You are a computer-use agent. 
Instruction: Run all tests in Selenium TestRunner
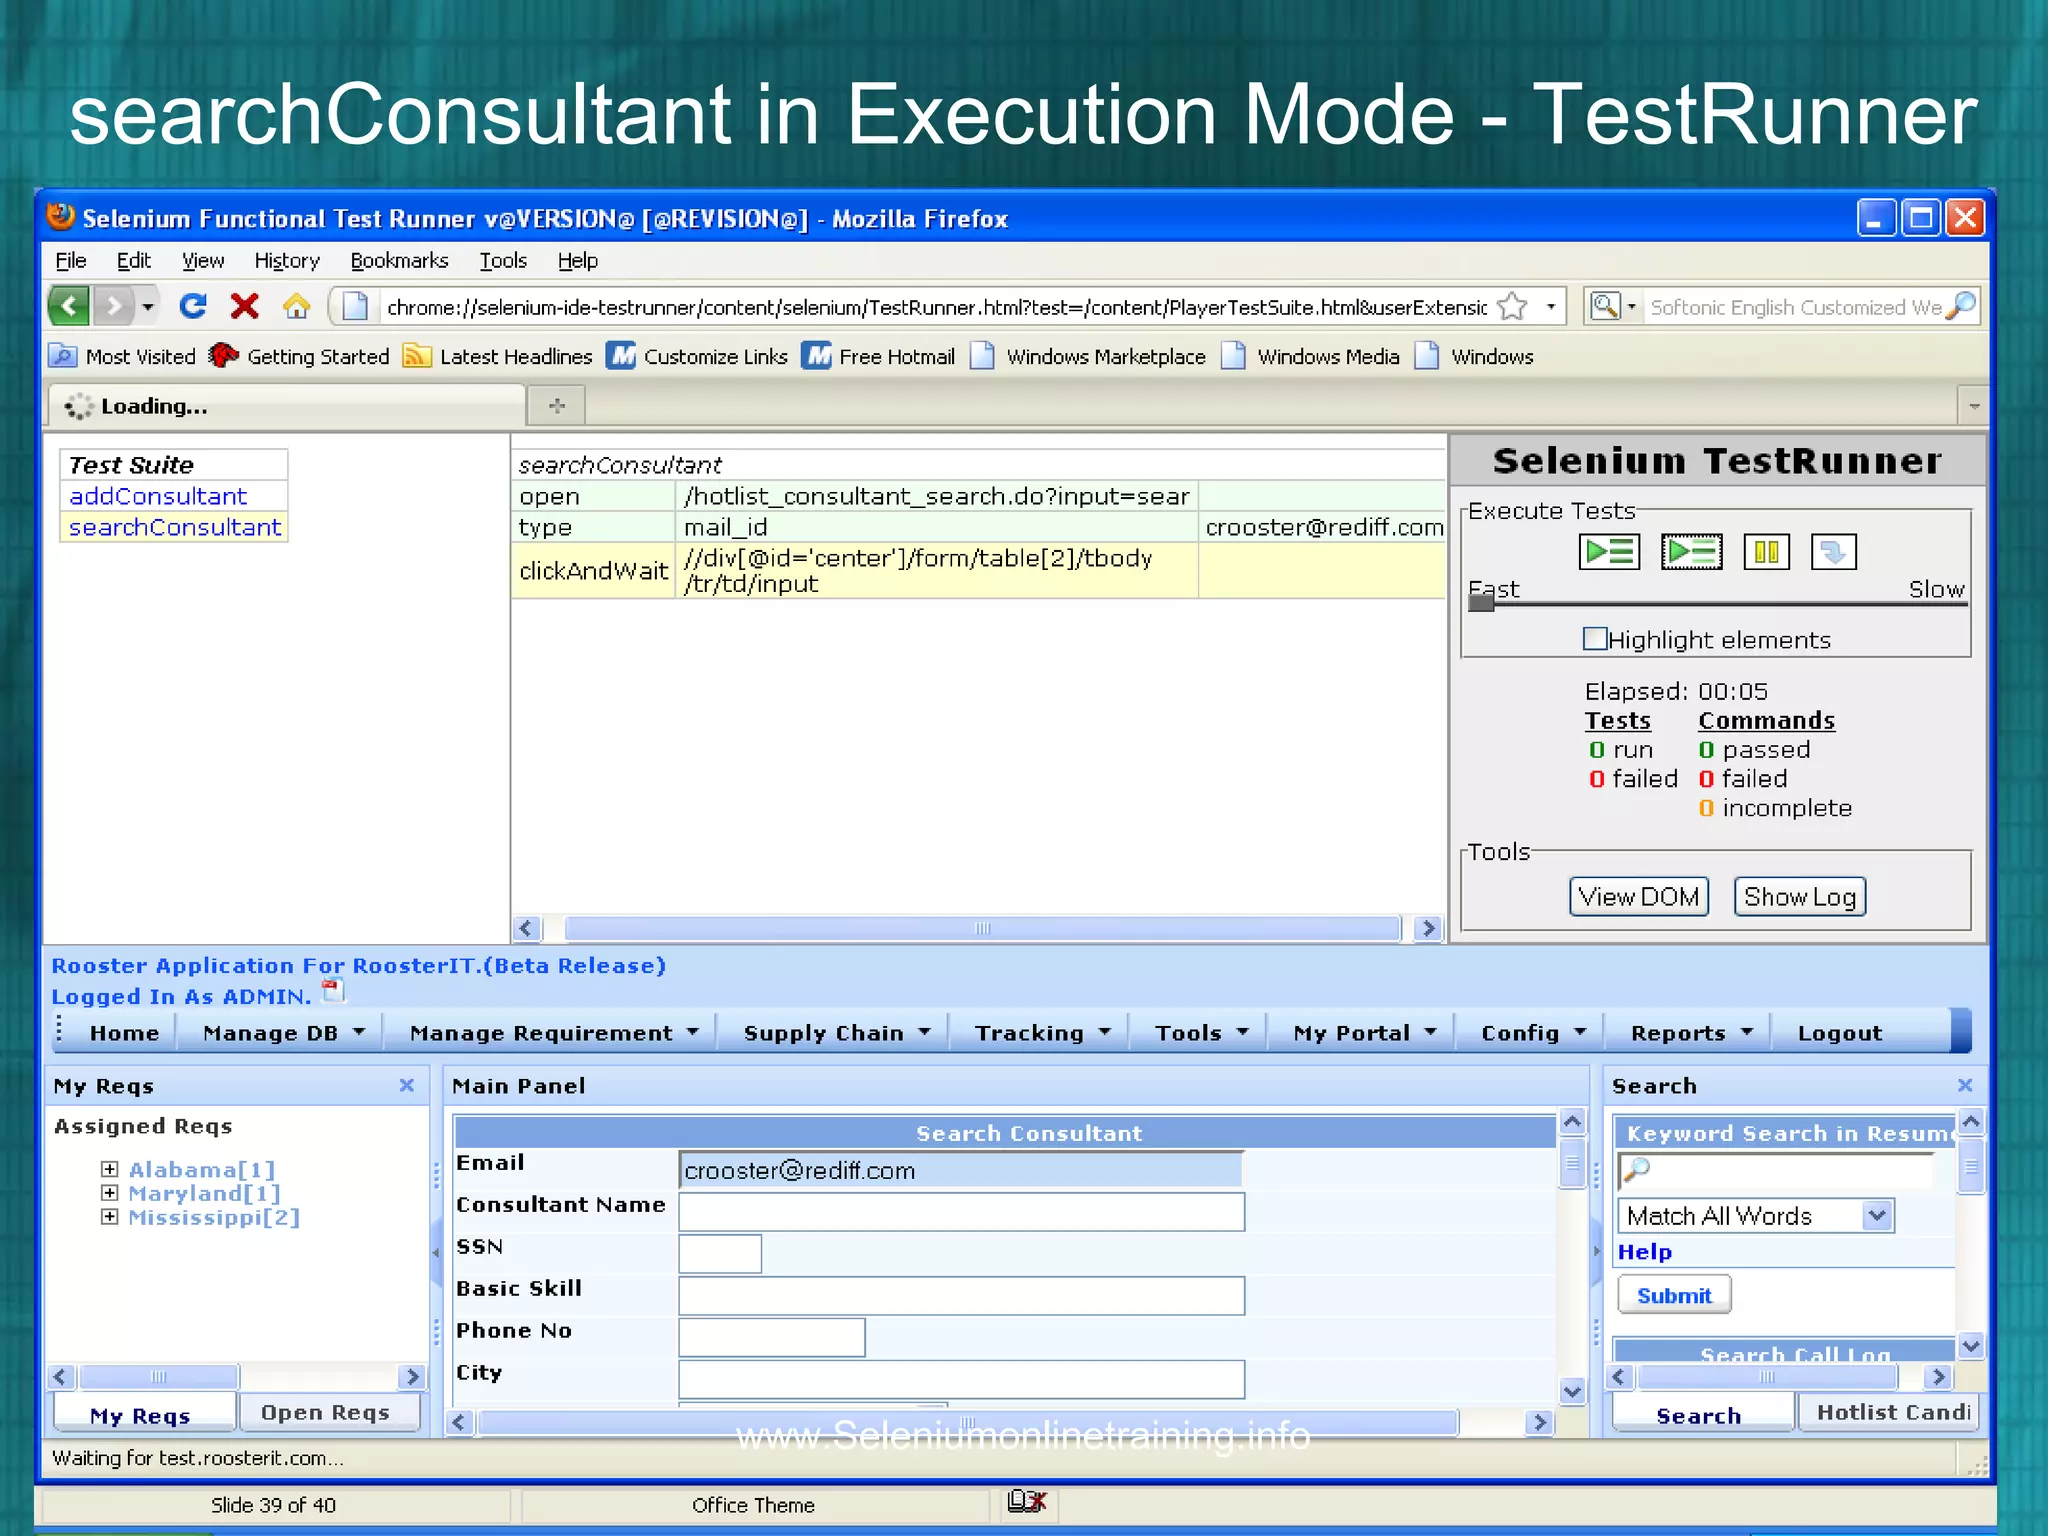(1609, 552)
